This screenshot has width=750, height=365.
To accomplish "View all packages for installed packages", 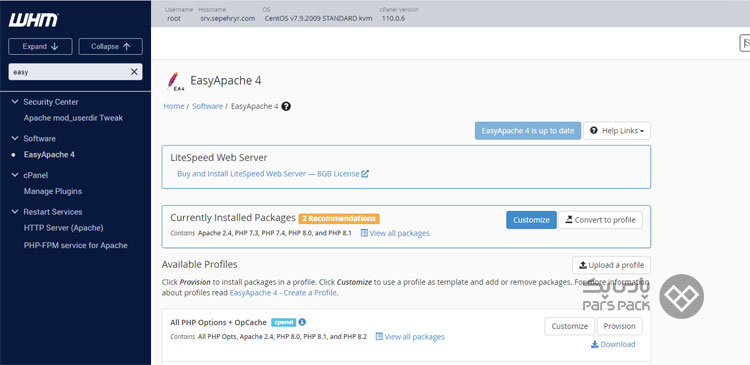I will (395, 233).
